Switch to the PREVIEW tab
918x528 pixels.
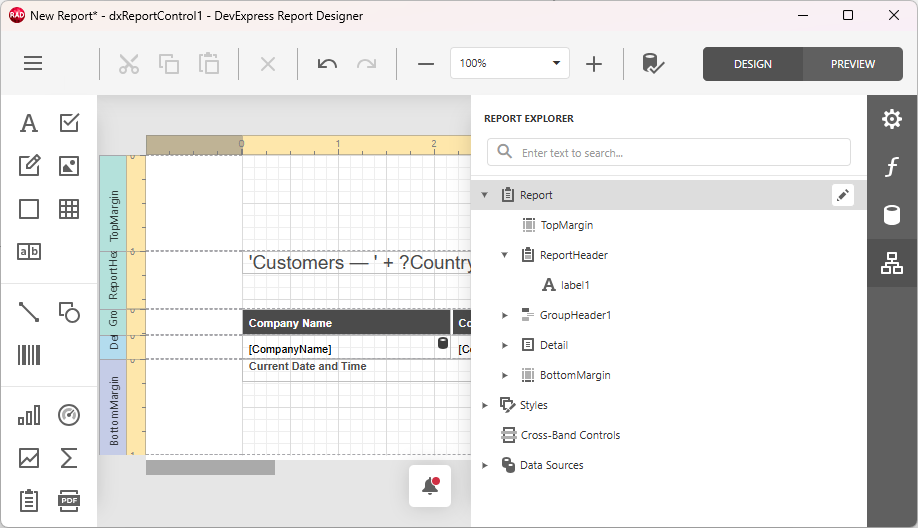852,64
